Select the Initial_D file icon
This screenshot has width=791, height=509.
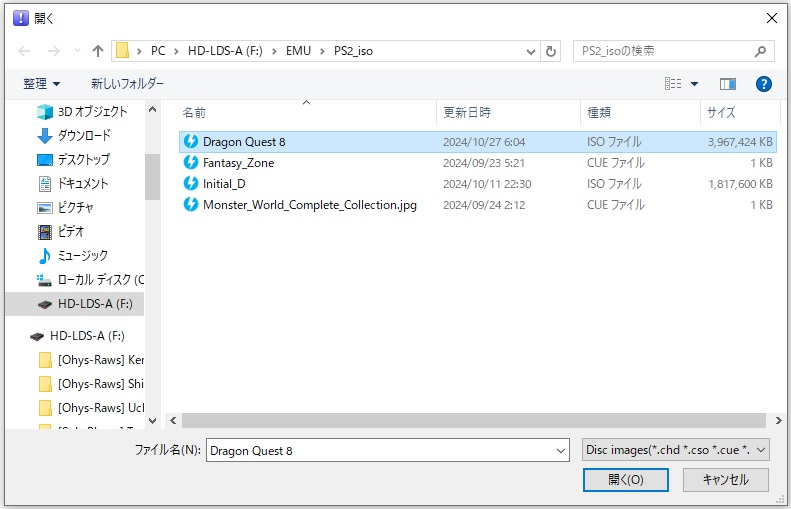click(x=191, y=184)
